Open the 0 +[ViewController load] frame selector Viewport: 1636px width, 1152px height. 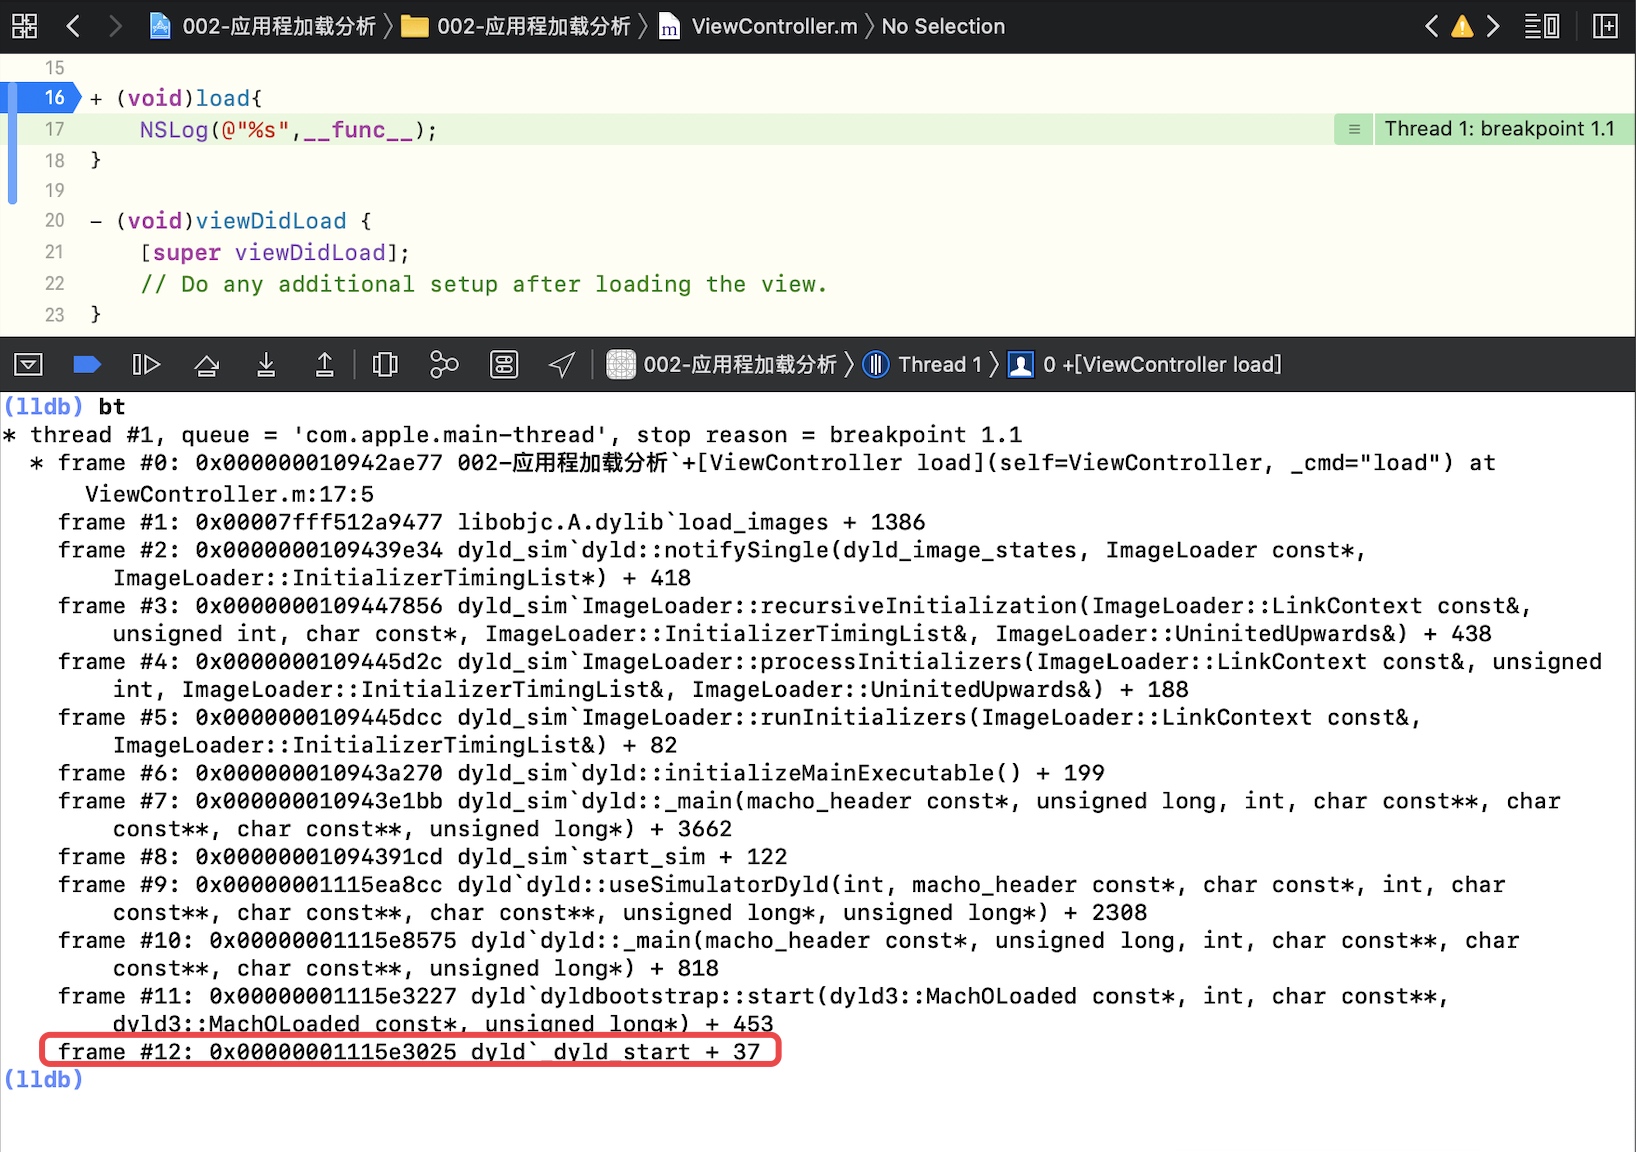1145,364
